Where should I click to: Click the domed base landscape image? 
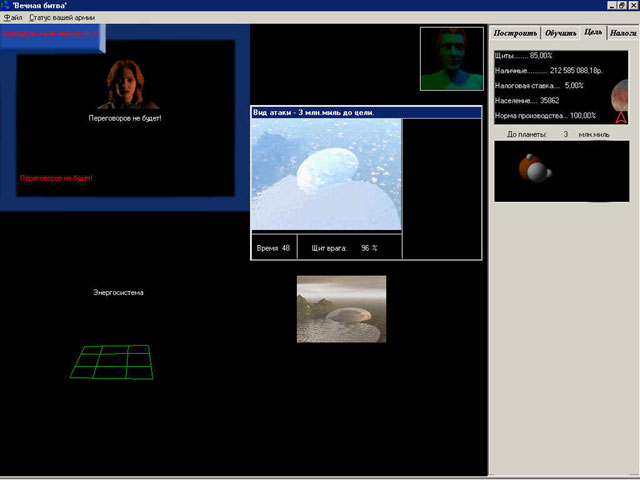341,309
